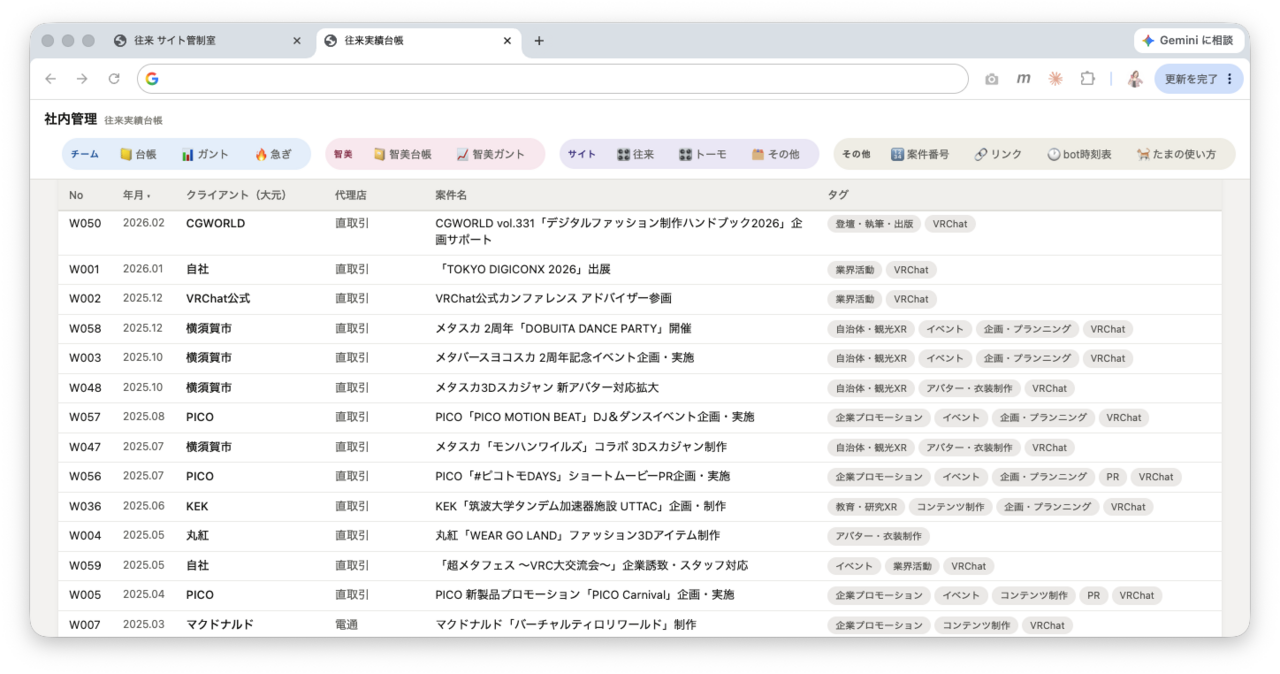Select CGWORLD client cell
Viewport: 1280px width, 674px height.
[215, 224]
